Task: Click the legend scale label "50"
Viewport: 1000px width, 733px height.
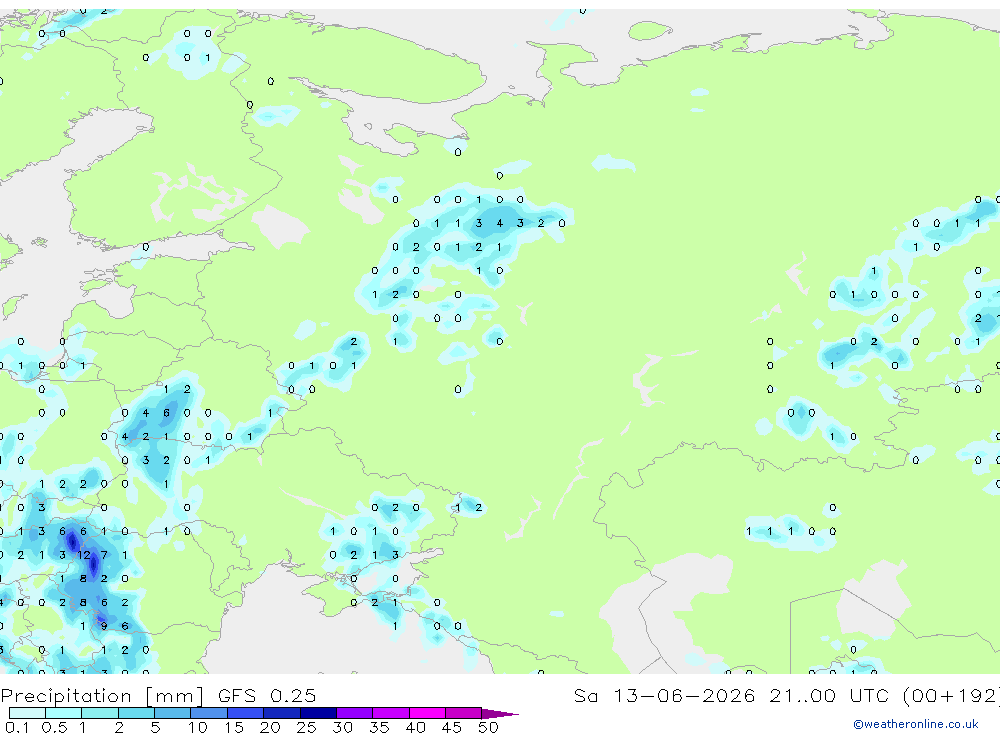Action: click(x=488, y=727)
